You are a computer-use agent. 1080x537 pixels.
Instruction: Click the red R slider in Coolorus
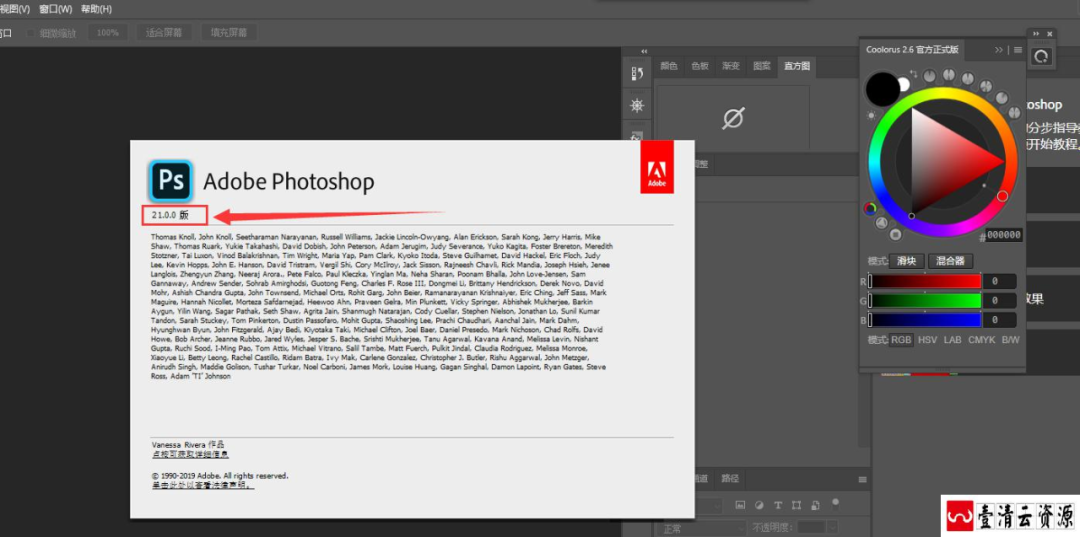tap(924, 282)
